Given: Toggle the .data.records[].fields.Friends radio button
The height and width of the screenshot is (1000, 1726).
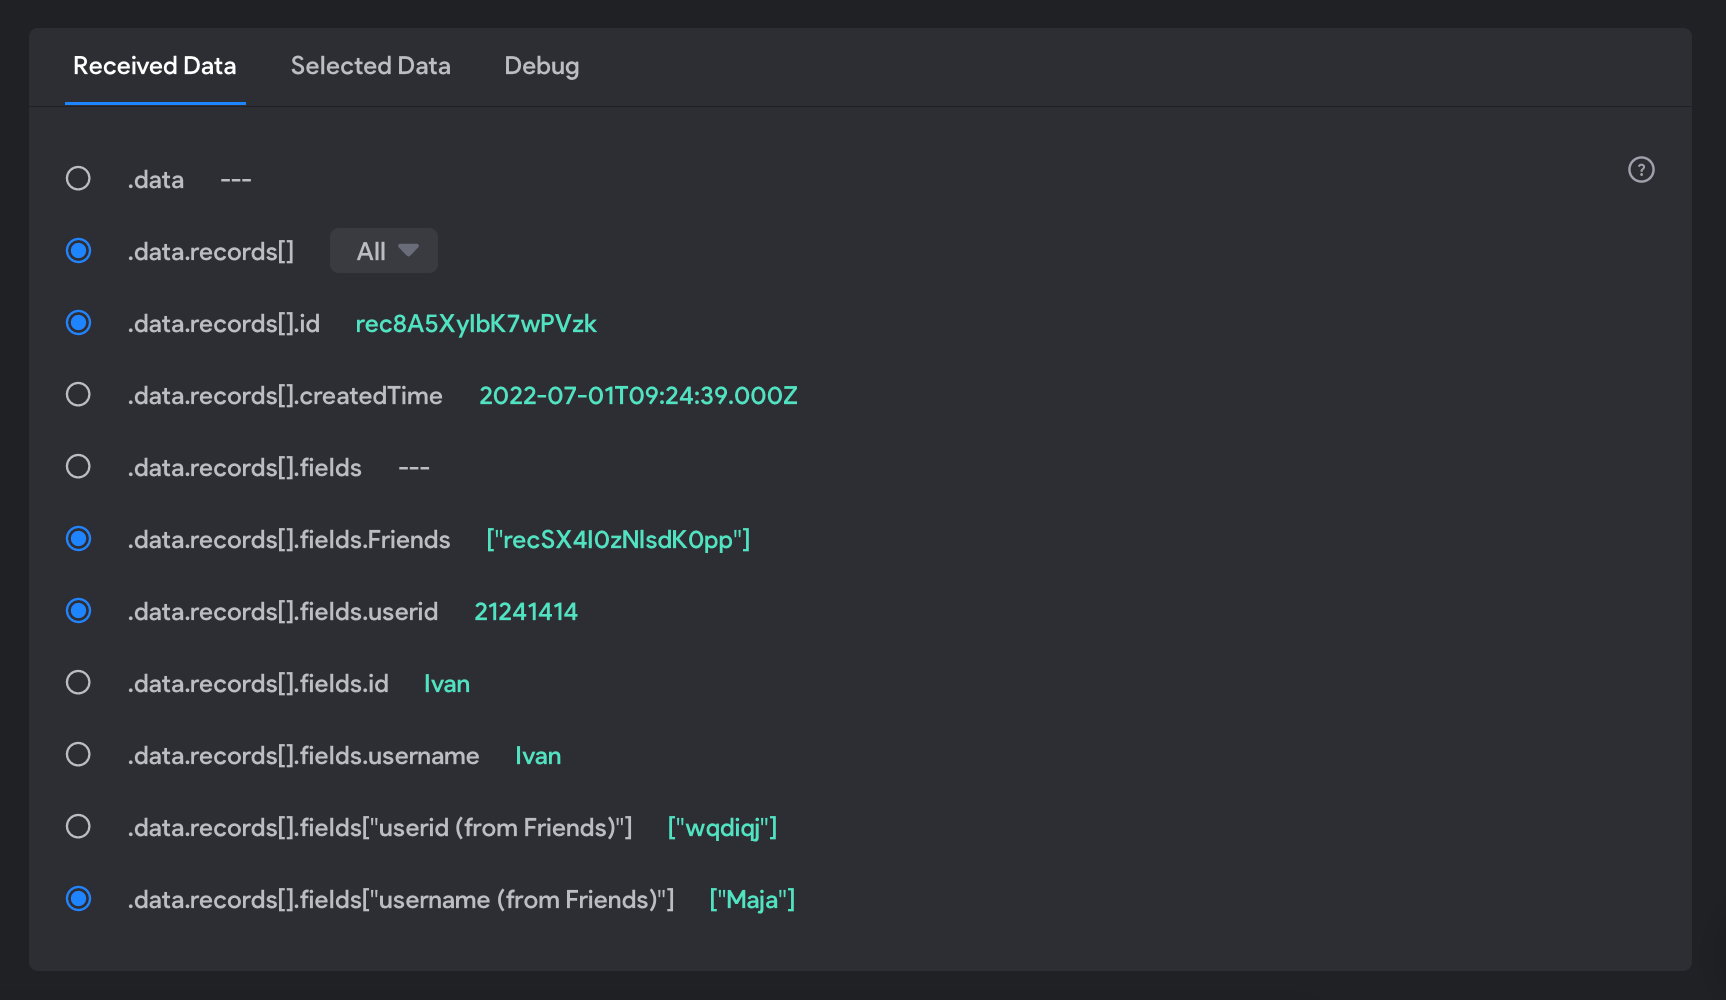Looking at the screenshot, I should [x=78, y=539].
